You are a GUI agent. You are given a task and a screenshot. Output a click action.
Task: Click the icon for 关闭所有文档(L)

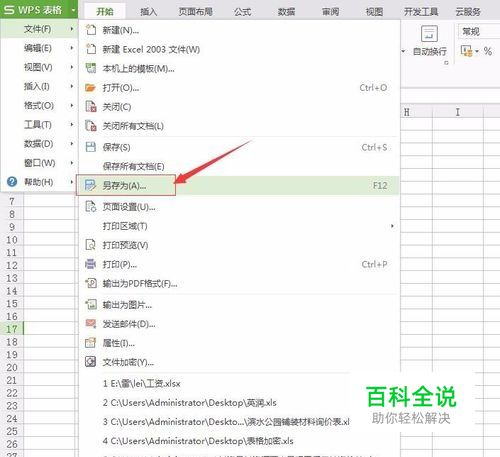coord(91,126)
